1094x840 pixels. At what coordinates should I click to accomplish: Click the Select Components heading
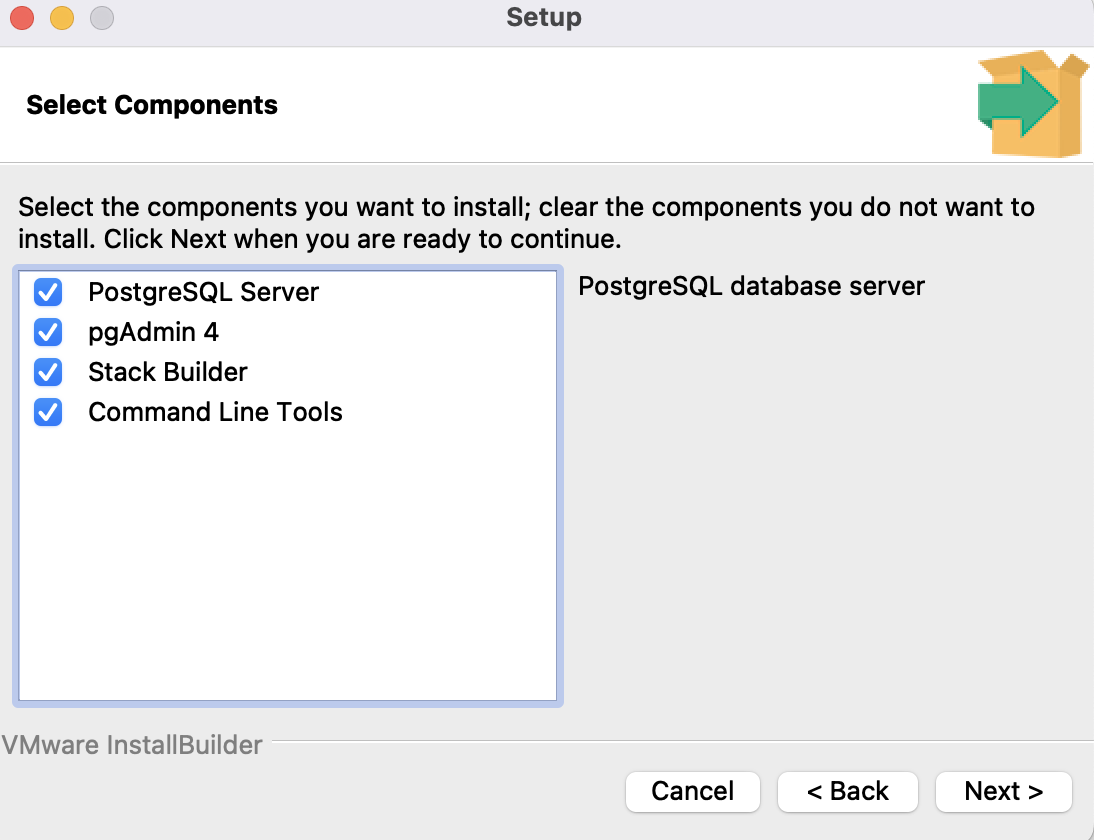point(152,105)
